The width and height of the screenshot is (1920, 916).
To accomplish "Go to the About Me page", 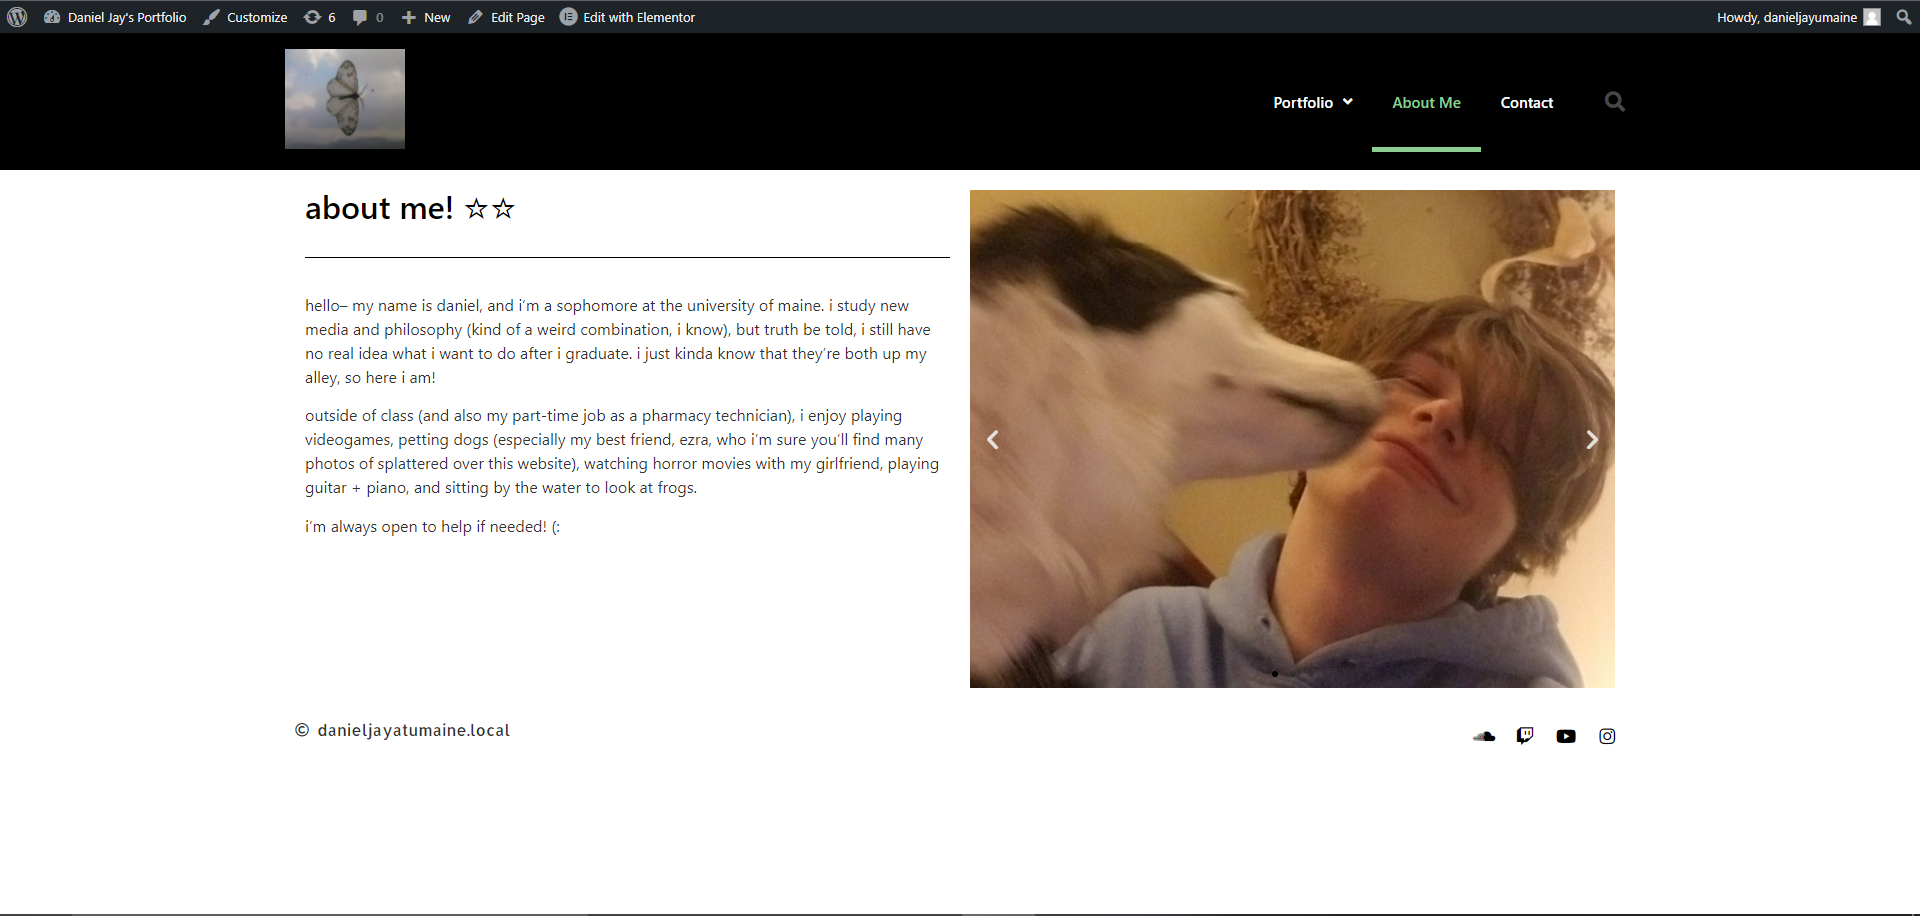I will (1426, 102).
